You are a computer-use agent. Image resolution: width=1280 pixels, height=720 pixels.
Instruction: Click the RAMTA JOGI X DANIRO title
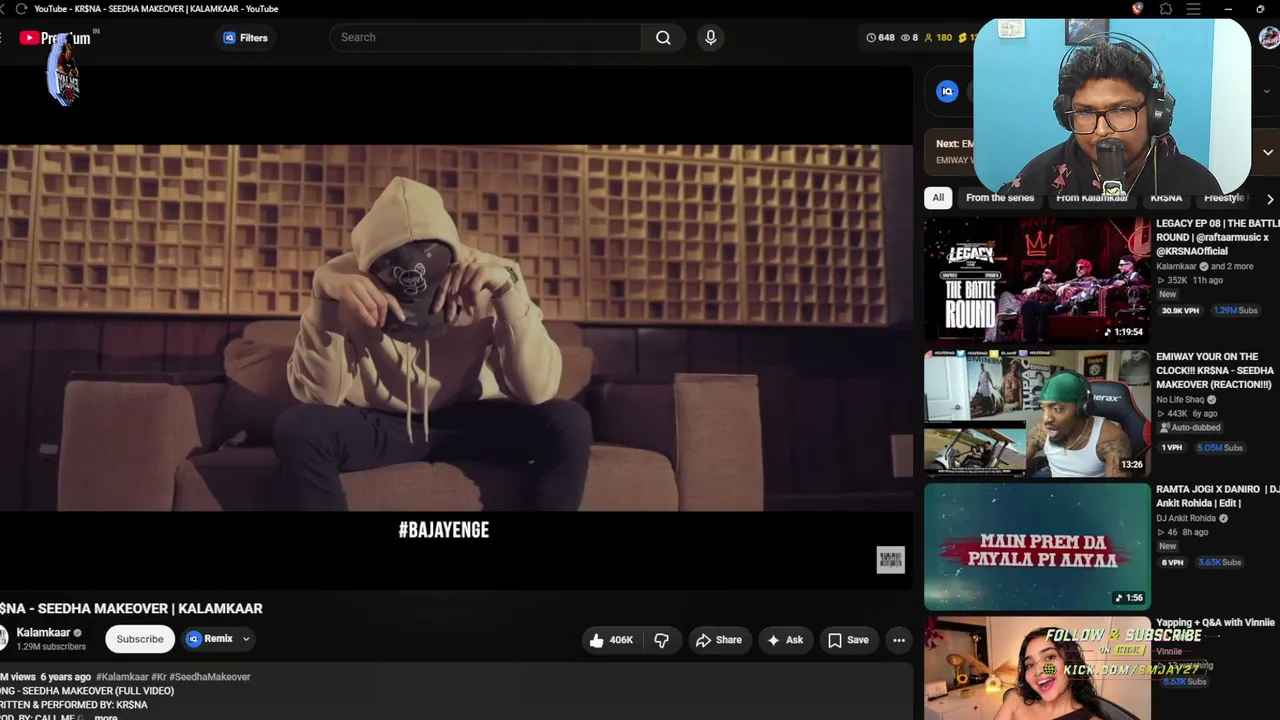(x=1218, y=496)
